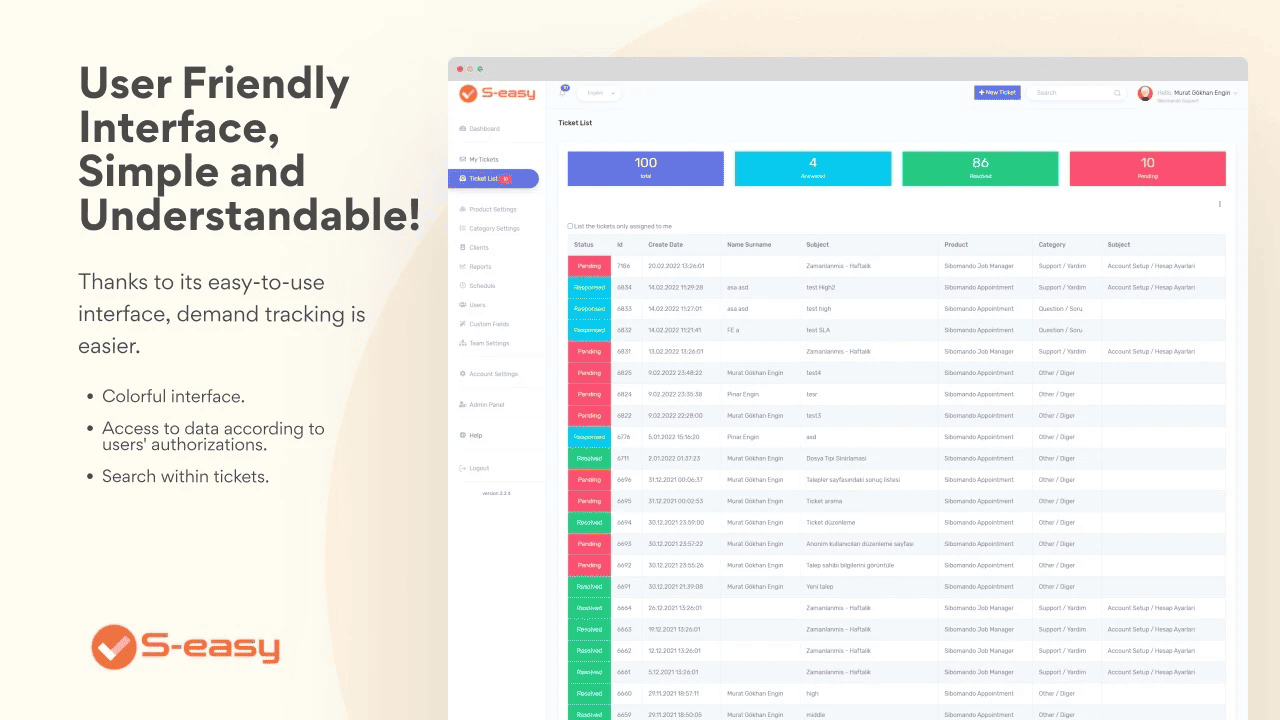Open the Schedule clock icon
This screenshot has height=720, width=1280.
(462, 286)
